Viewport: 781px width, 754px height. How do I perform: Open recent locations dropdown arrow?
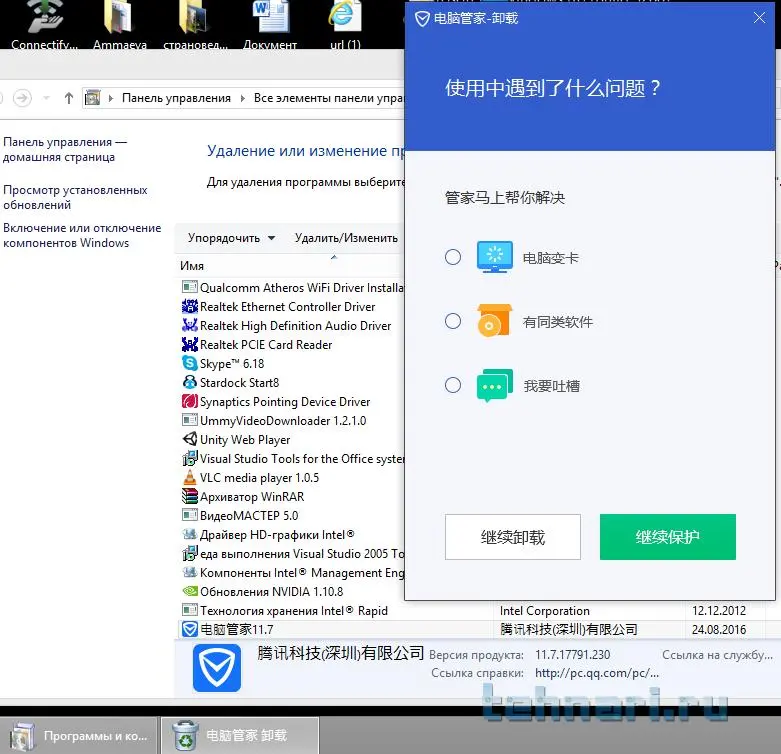[x=46, y=98]
